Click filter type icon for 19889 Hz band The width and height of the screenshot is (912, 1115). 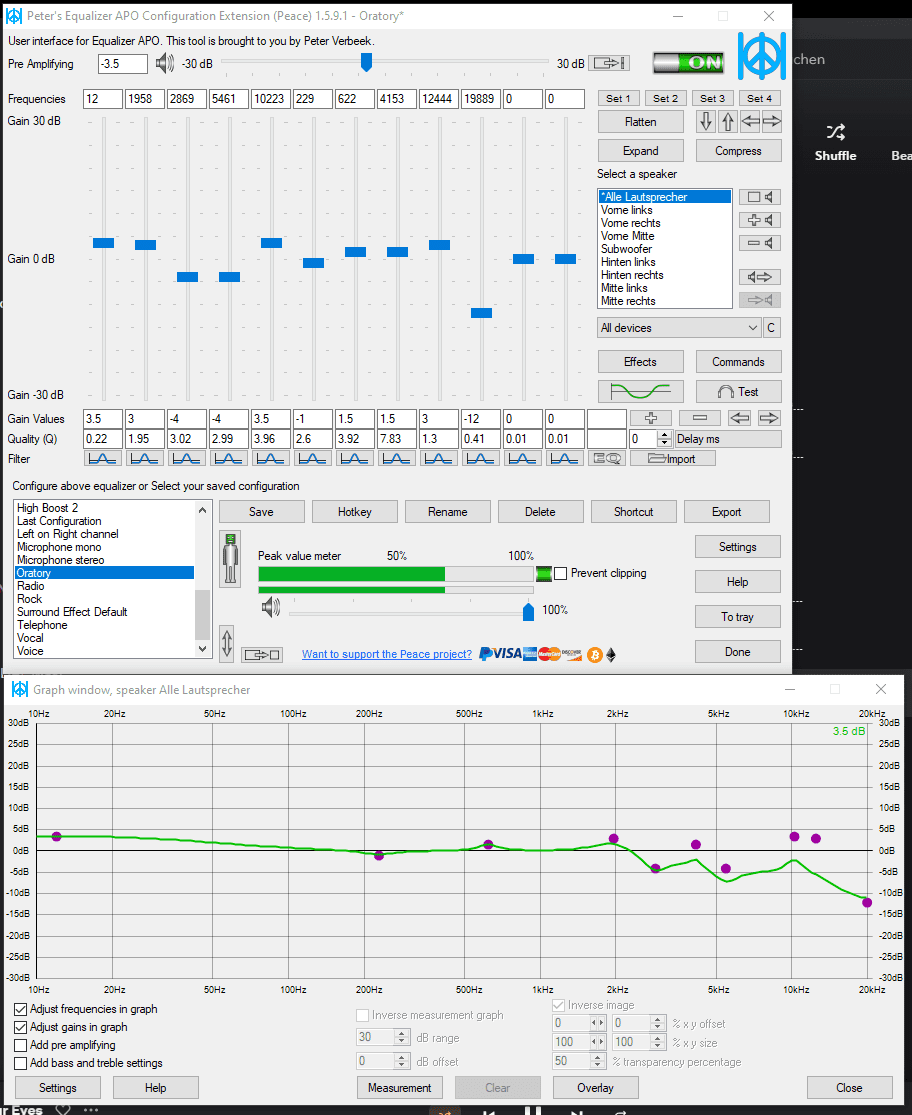481,459
